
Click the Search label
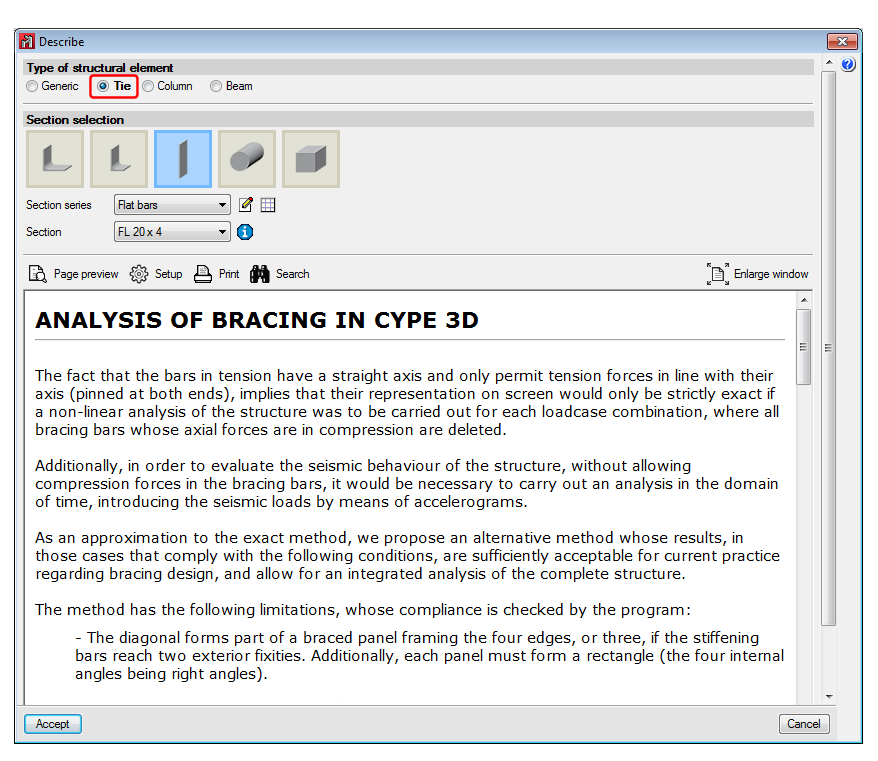(292, 274)
